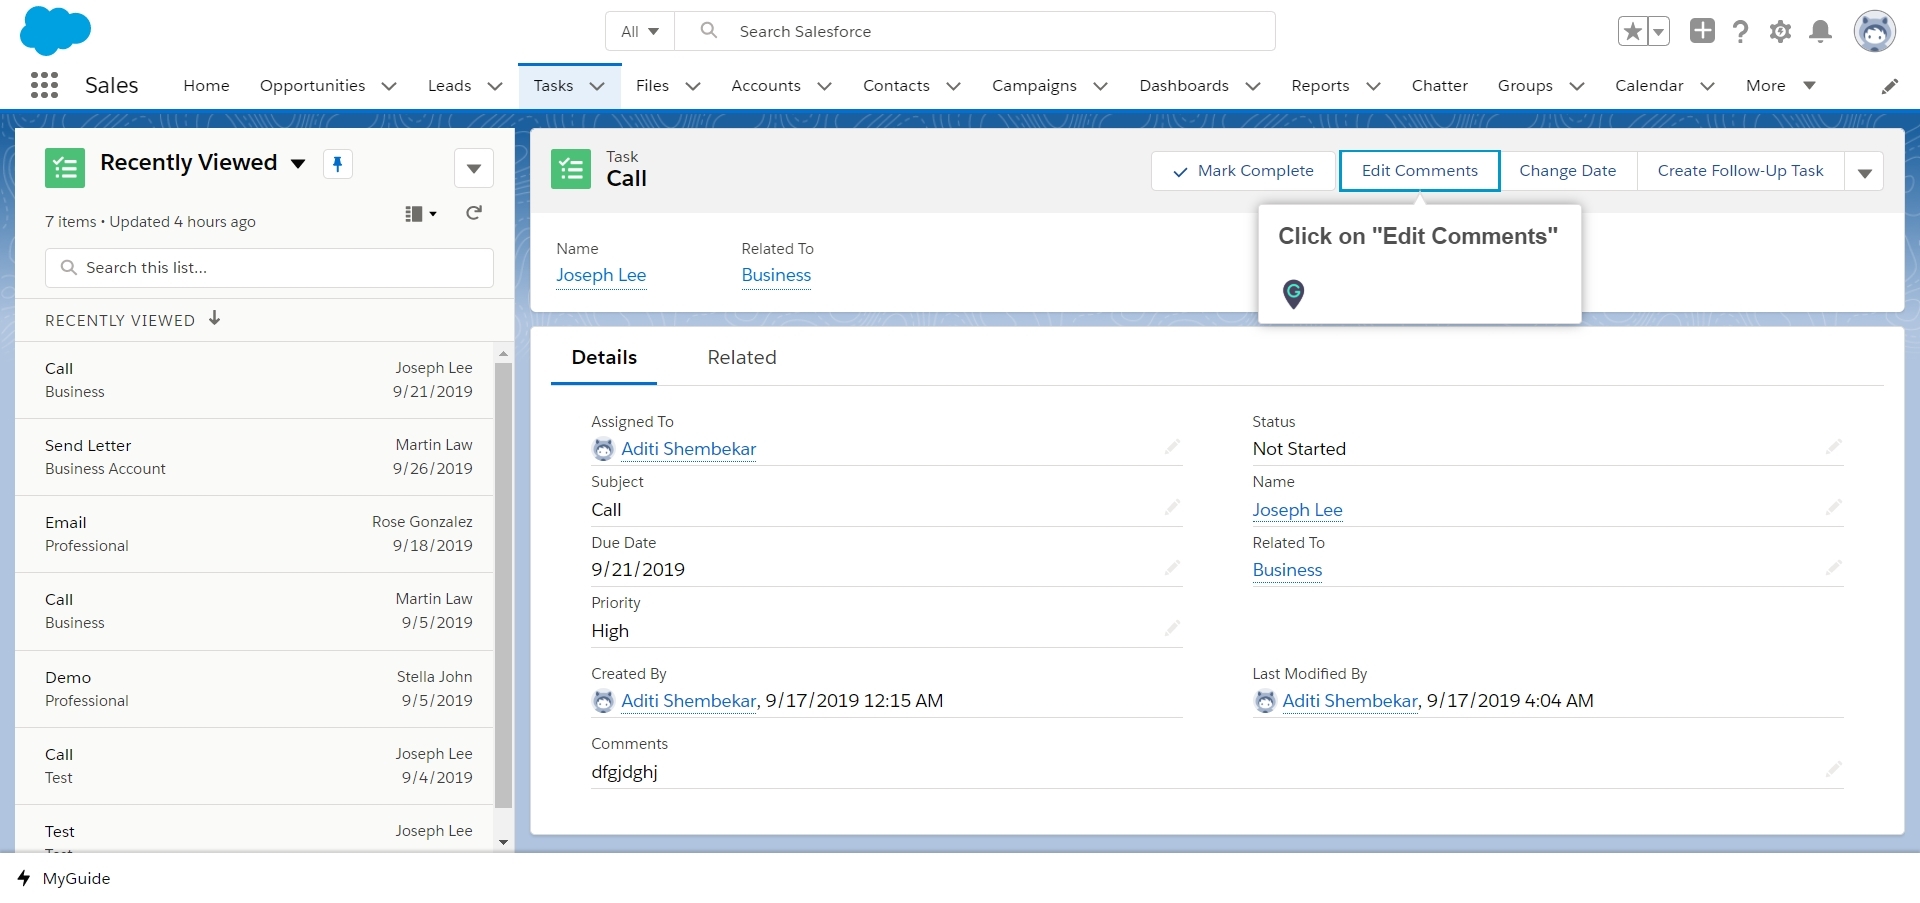Viewport: 1920px width, 903px height.
Task: Edit the Priority field with pencil icon
Action: [1172, 628]
